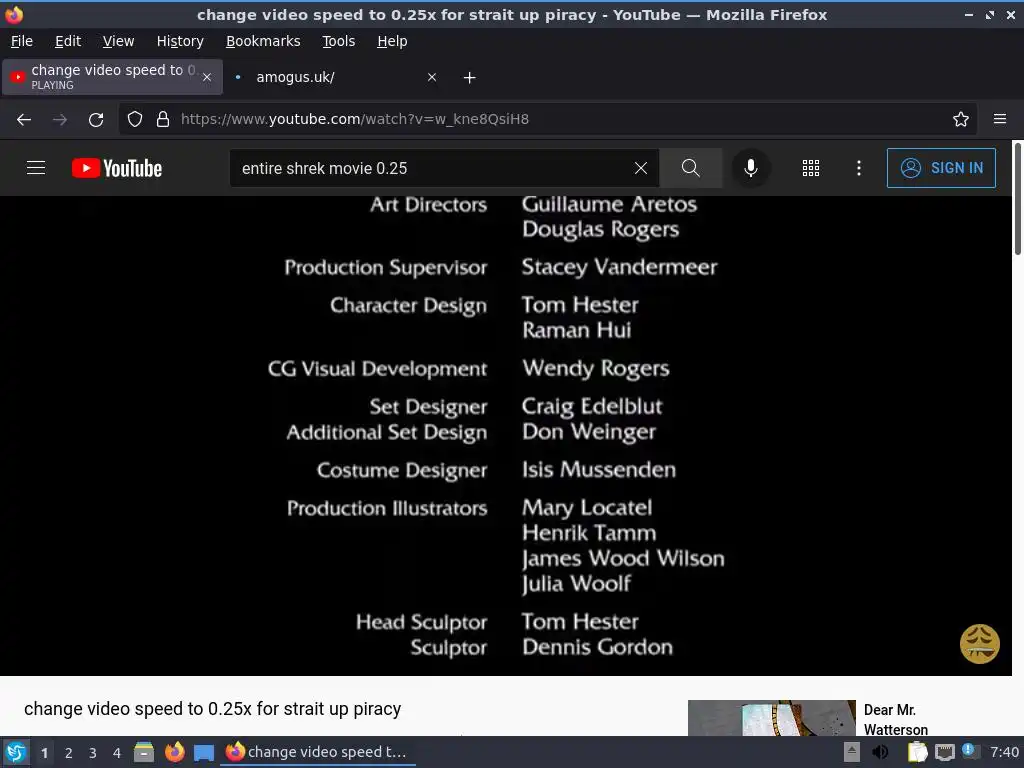Image resolution: width=1024 pixels, height=768 pixels.
Task: Click the SIGN IN button
Action: click(940, 168)
